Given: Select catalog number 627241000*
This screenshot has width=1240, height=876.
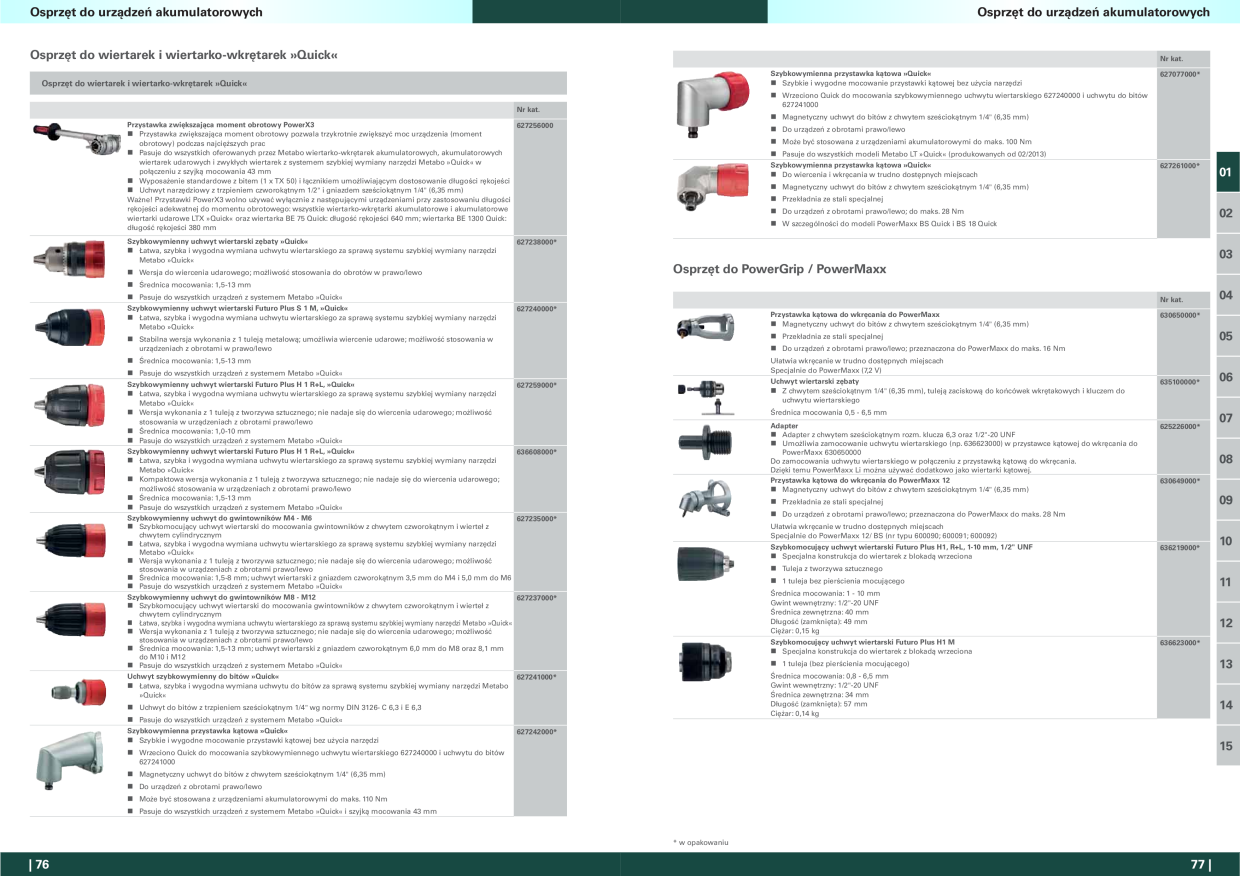Looking at the screenshot, I should [537, 676].
